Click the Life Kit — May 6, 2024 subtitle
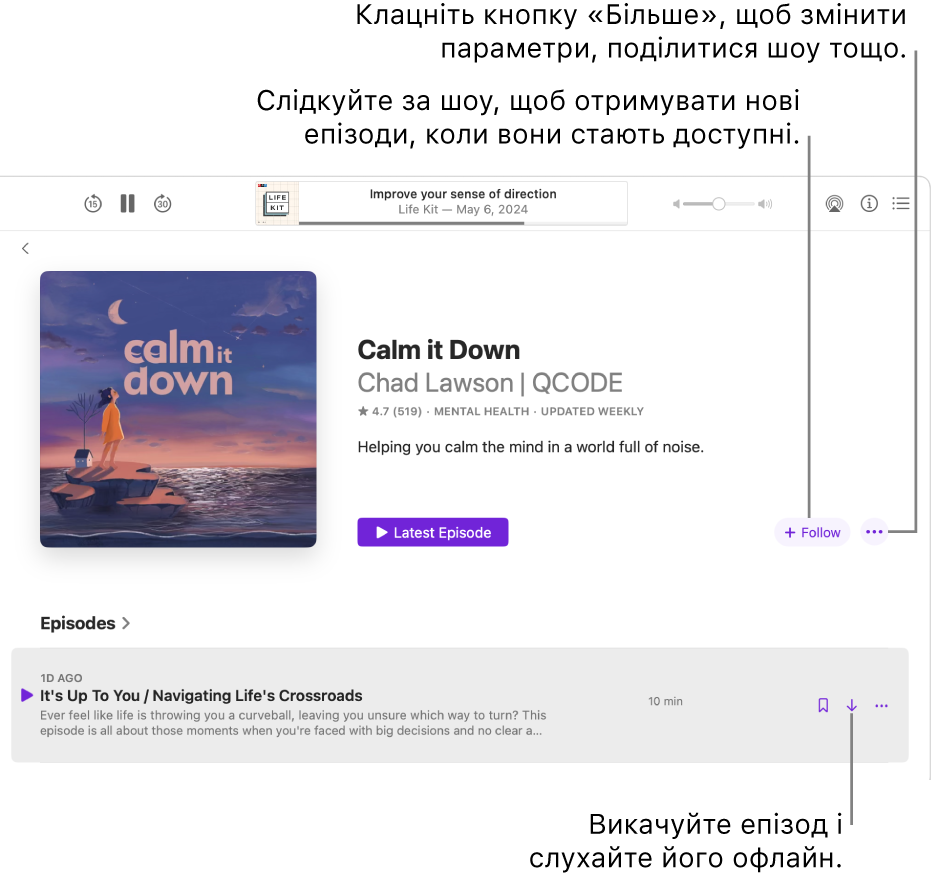The width and height of the screenshot is (934, 880). coord(463,209)
